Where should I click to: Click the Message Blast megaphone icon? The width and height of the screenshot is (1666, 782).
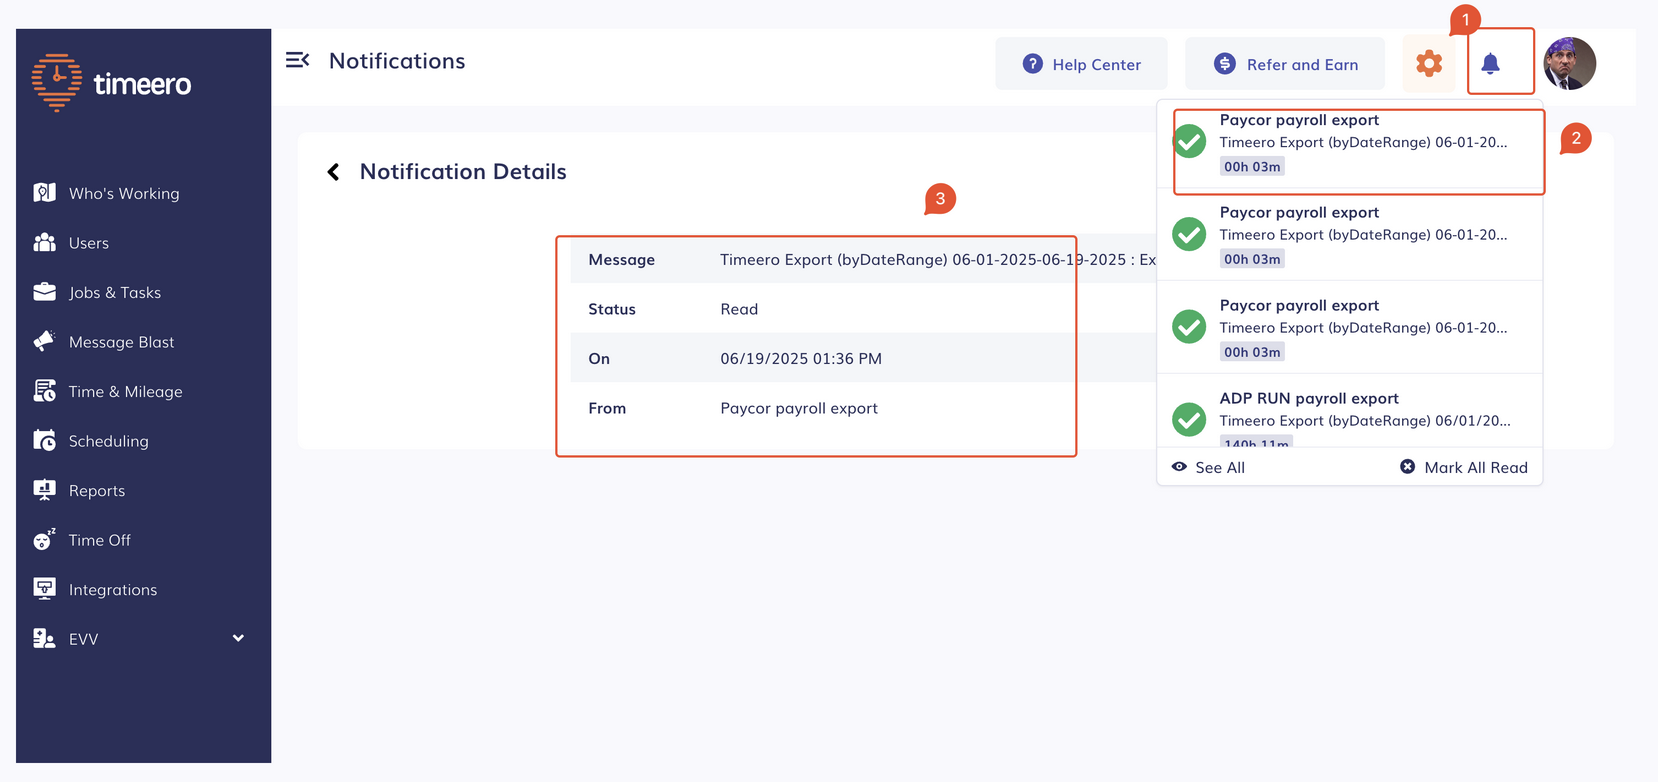[44, 341]
